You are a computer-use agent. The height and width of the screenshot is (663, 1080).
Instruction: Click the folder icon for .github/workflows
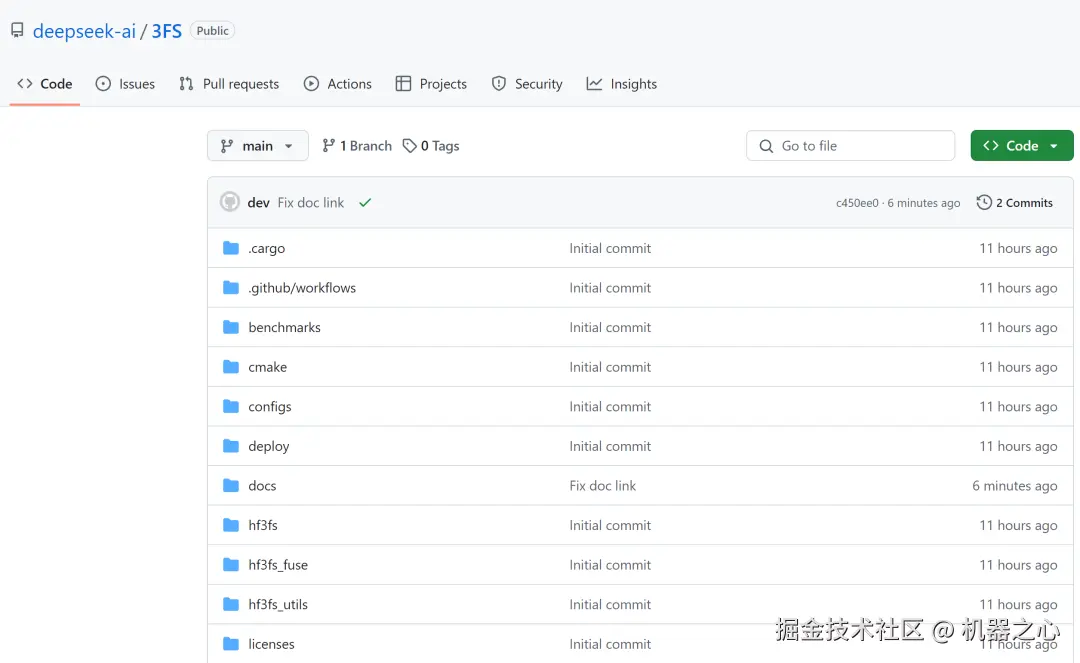(231, 288)
